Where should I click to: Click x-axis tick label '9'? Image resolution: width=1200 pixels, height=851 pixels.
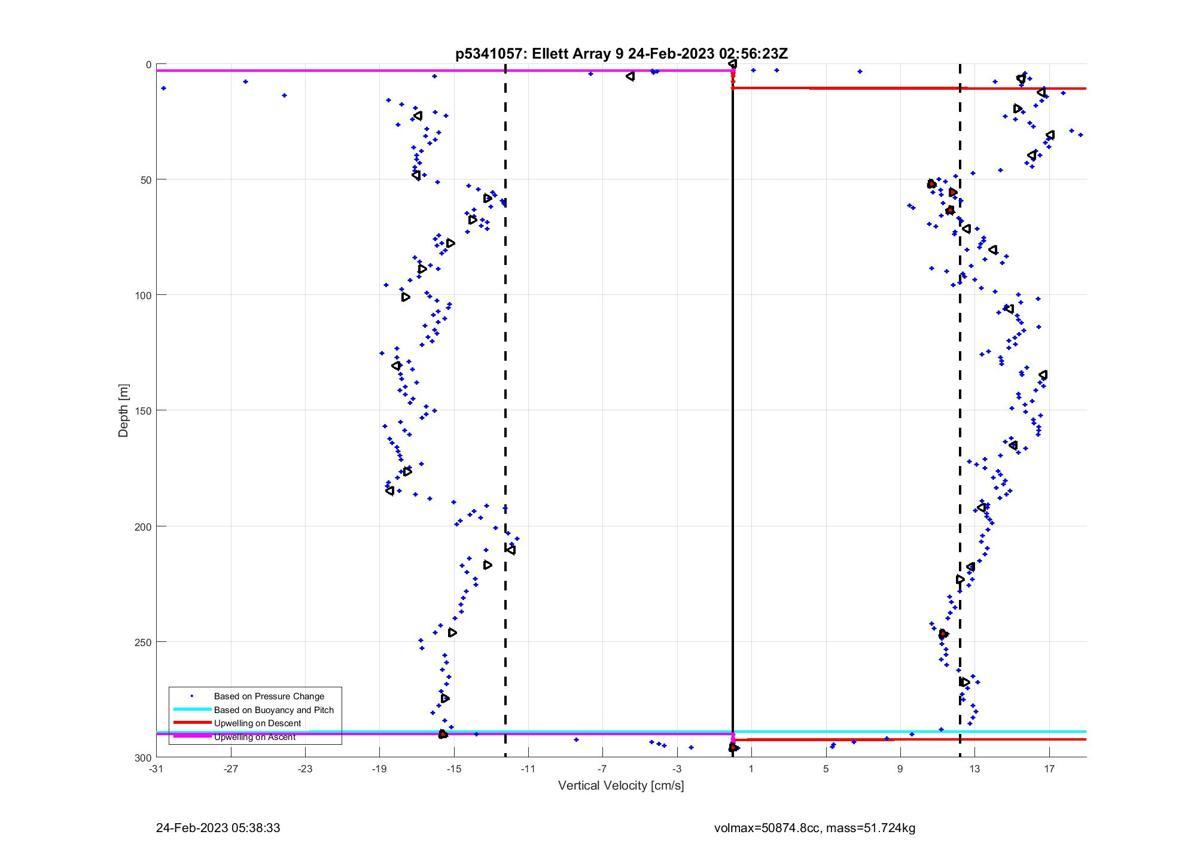pyautogui.click(x=900, y=769)
